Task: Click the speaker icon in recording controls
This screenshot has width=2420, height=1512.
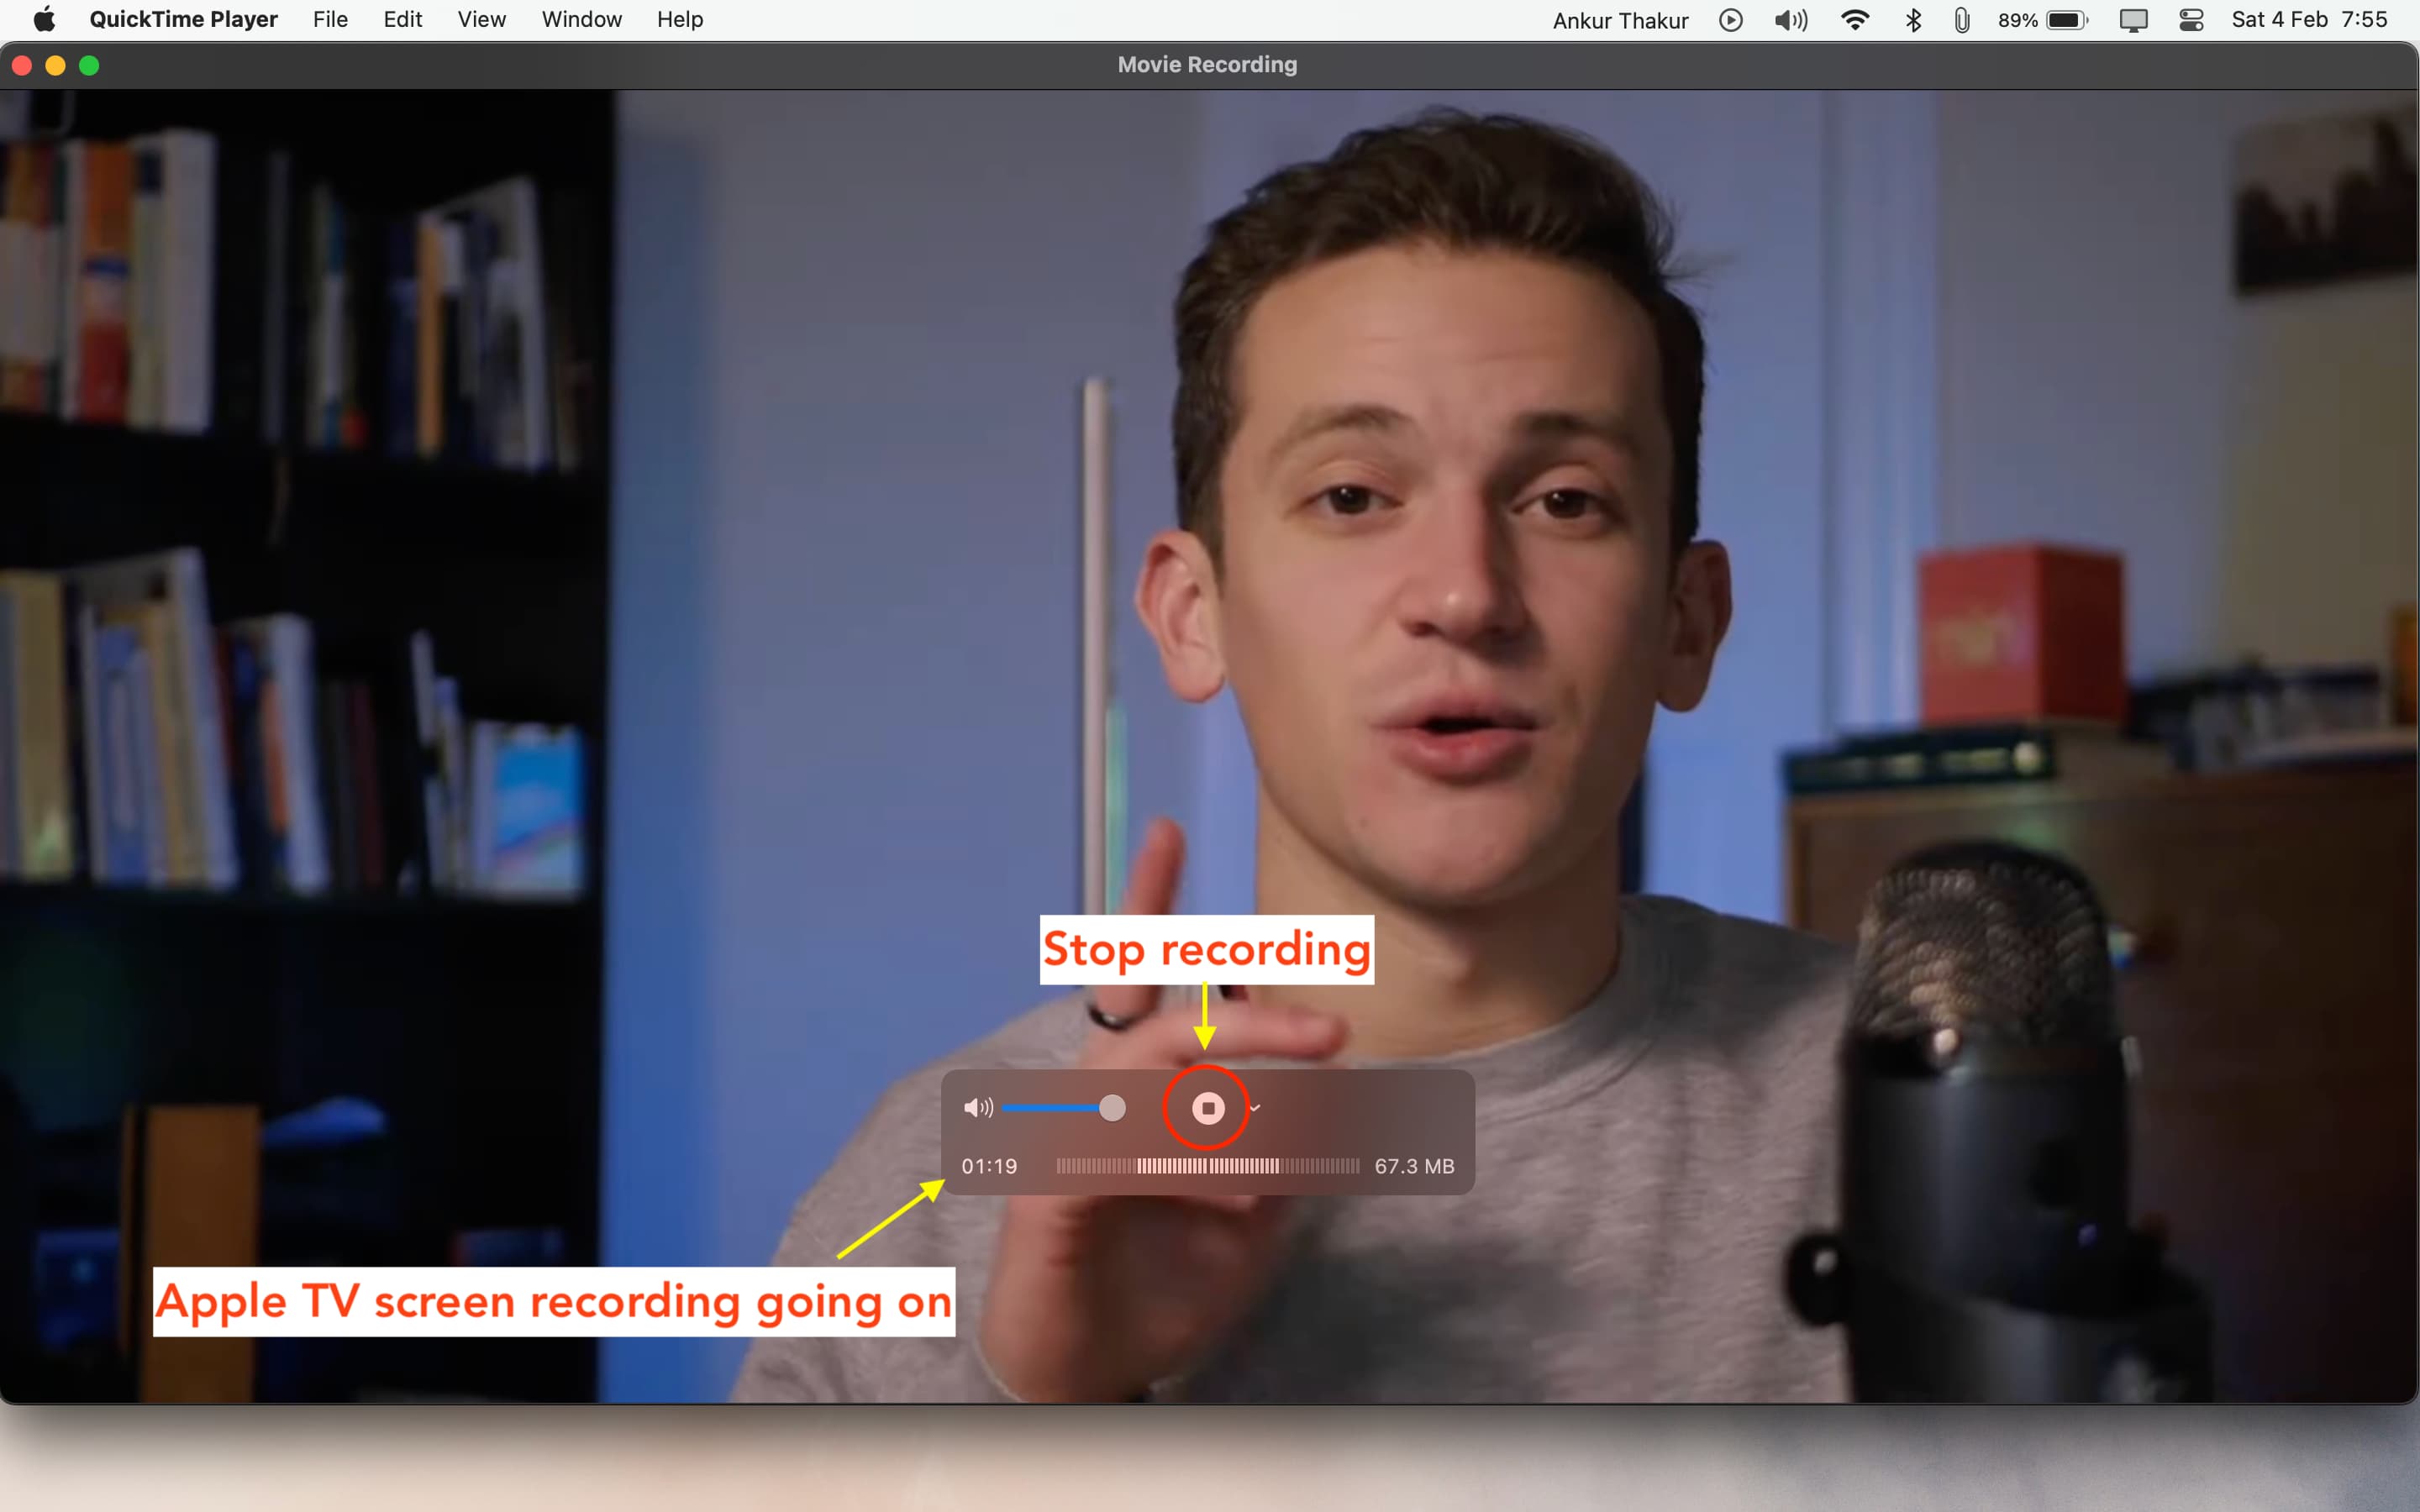Action: click(x=977, y=1108)
